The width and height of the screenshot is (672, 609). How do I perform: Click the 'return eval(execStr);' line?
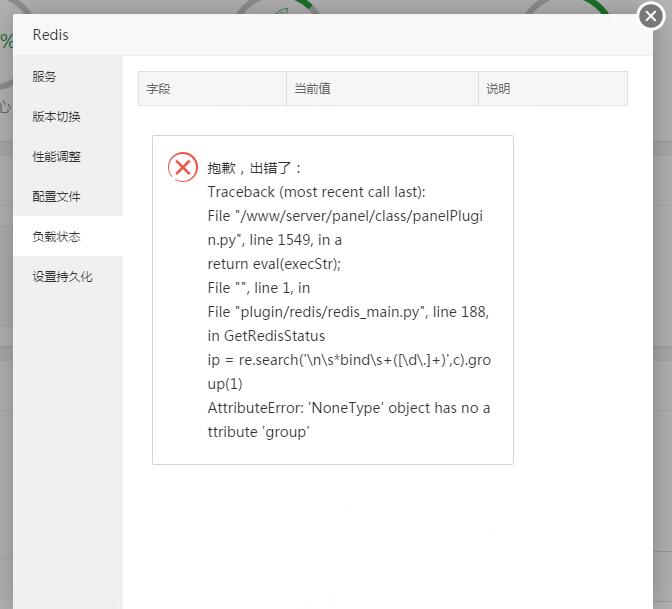click(x=274, y=264)
